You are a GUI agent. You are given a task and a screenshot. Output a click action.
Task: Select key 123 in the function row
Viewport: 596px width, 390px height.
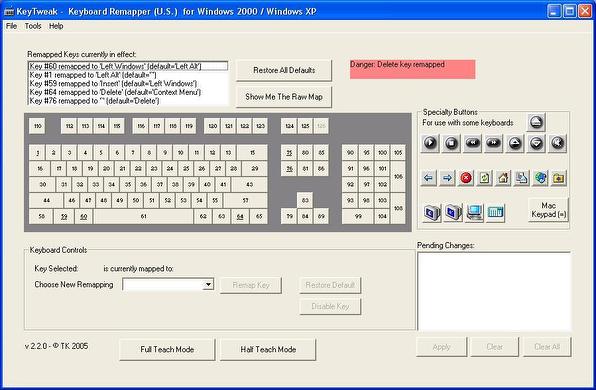click(x=260, y=126)
